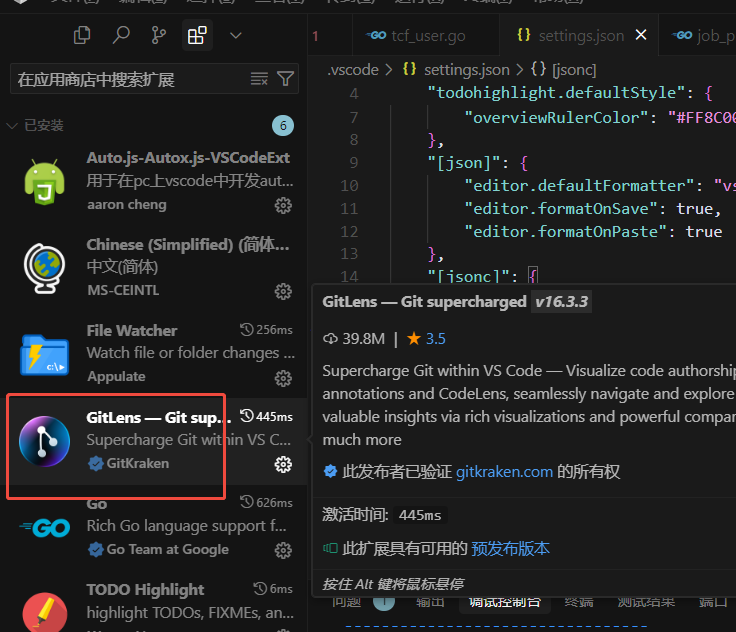Viewport: 736px width, 632px height.
Task: Click the aaron cheng publisher name
Action: tap(127, 205)
